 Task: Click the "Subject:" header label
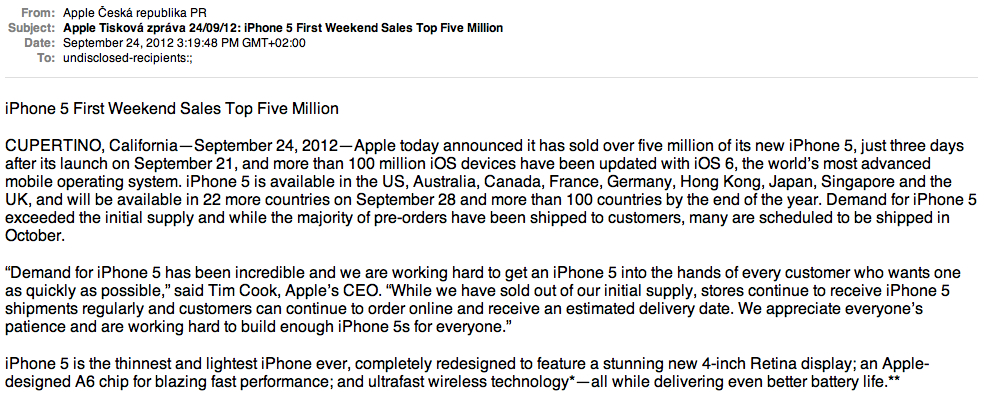(x=33, y=28)
